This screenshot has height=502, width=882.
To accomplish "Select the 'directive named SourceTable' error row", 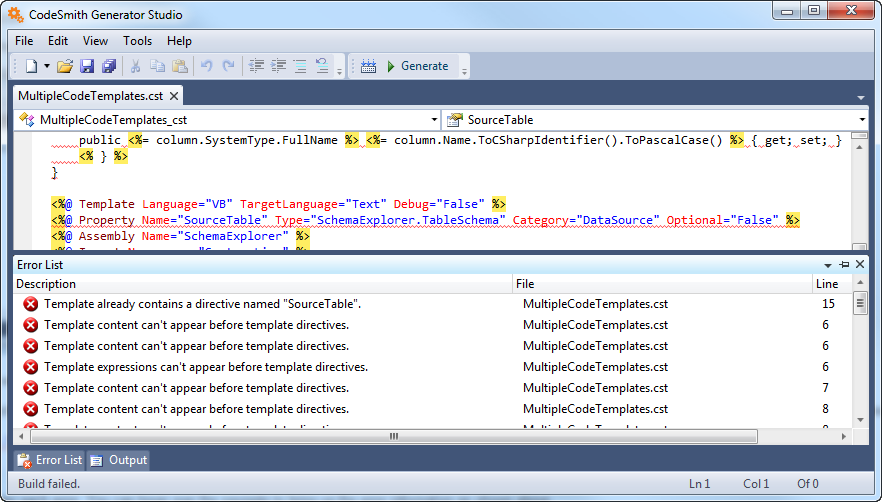I will (x=432, y=304).
